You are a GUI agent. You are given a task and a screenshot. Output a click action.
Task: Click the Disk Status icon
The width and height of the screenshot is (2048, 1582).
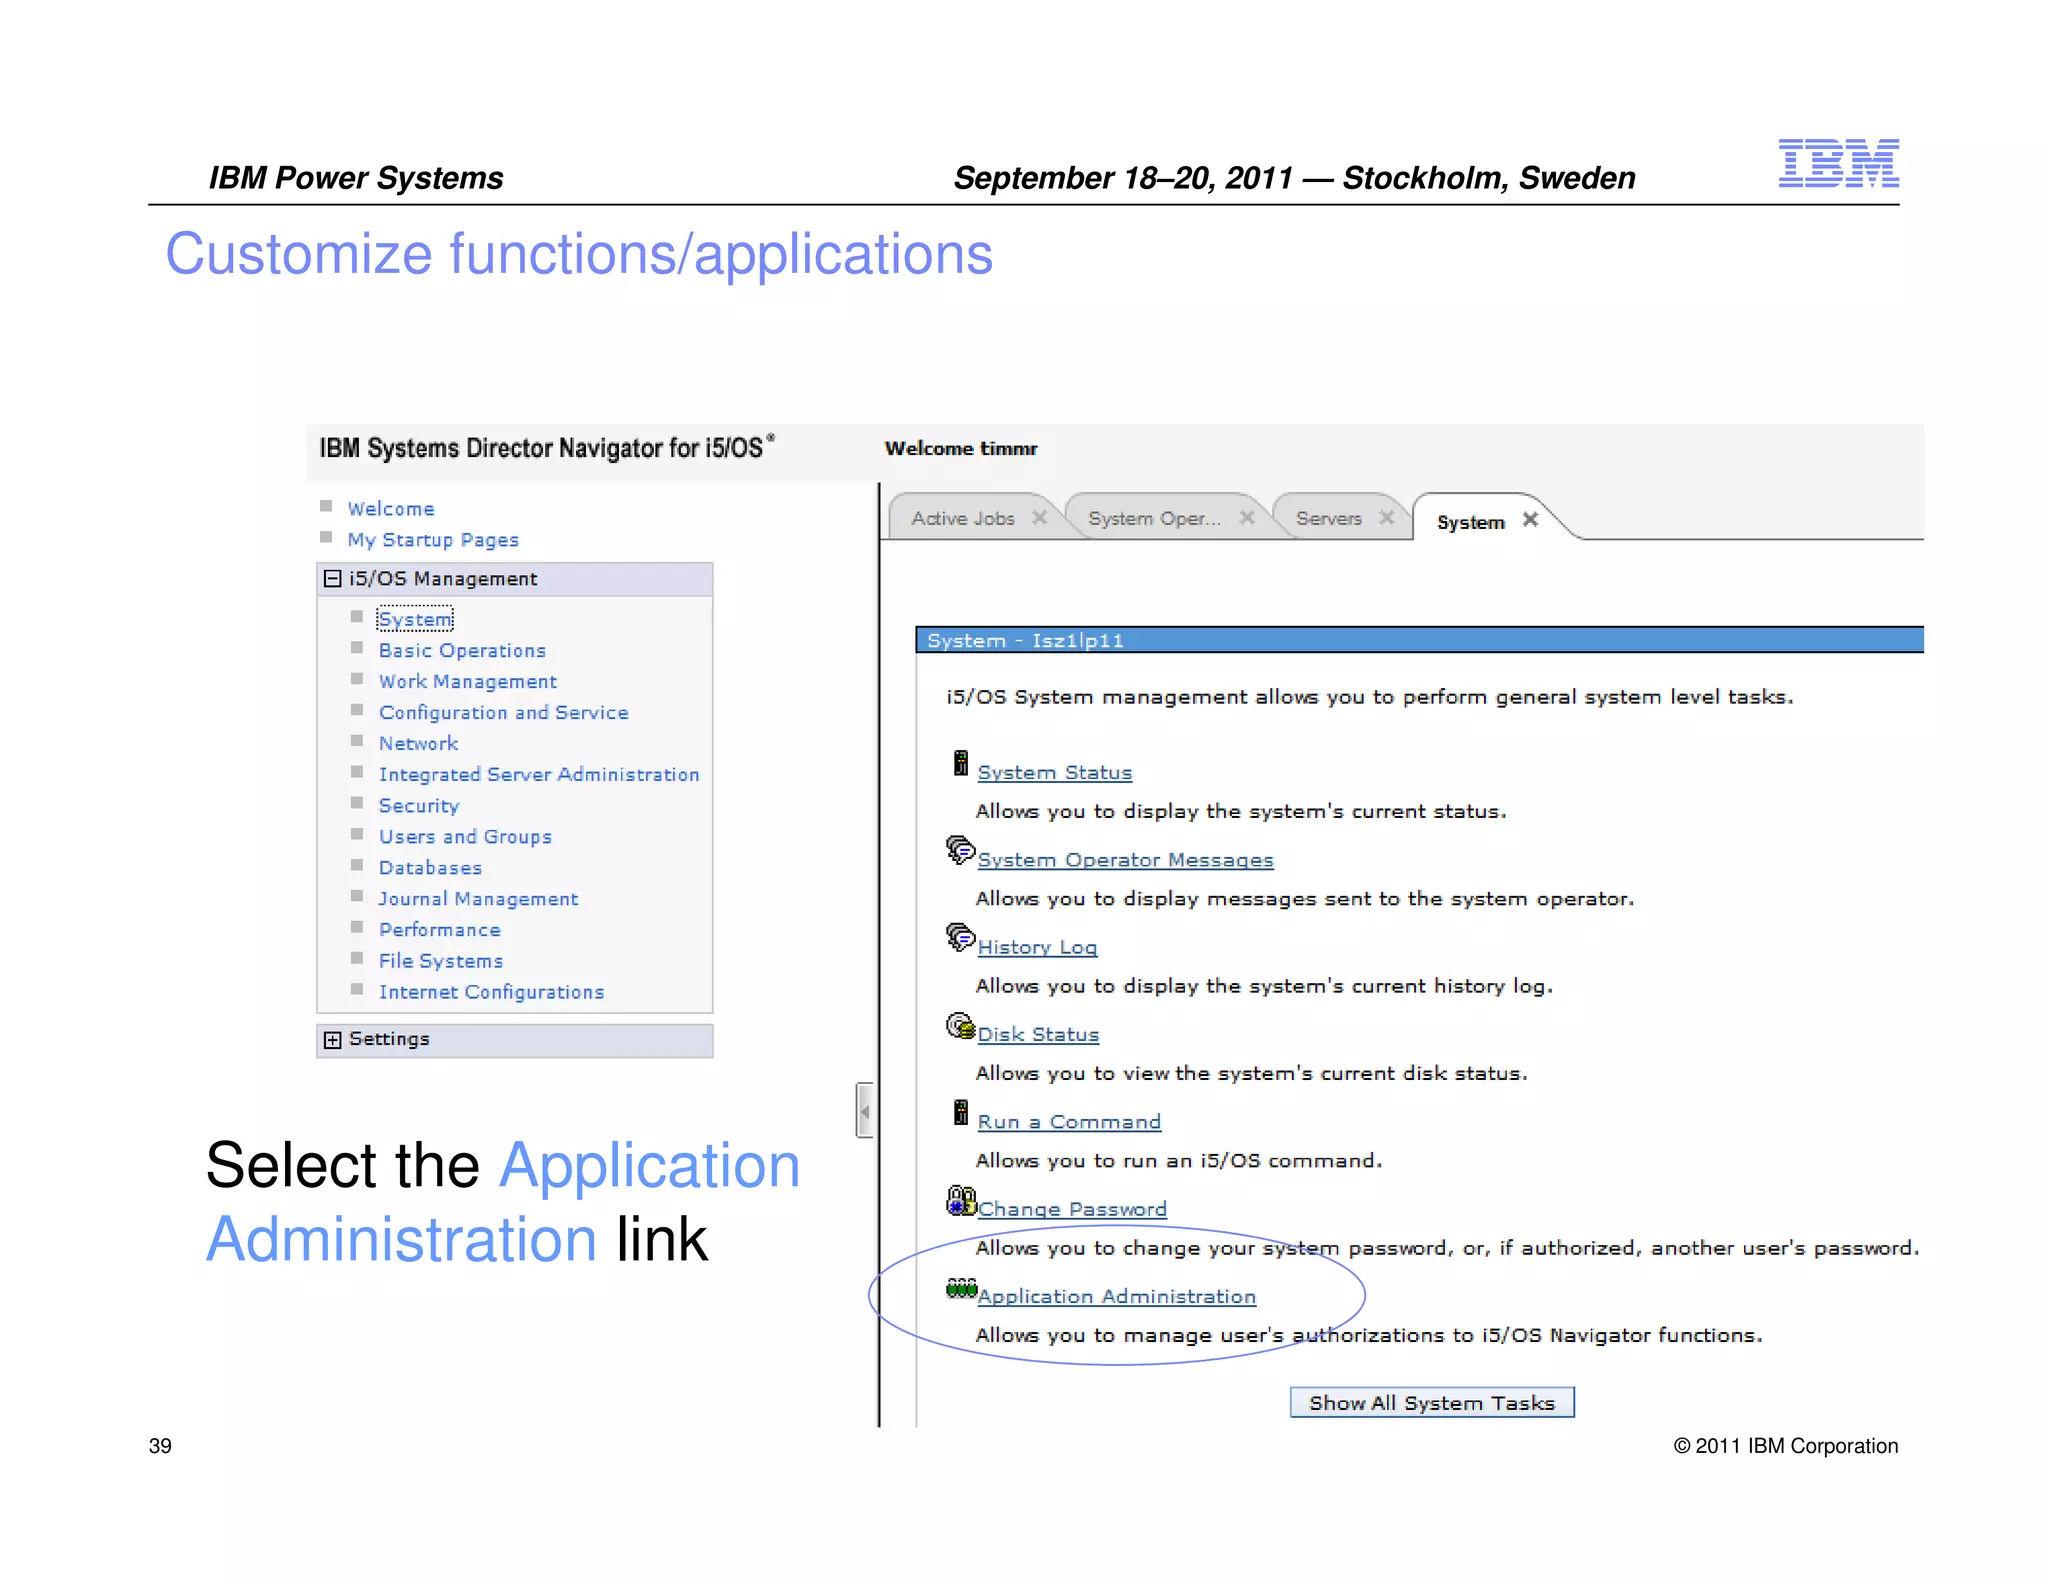960,1025
